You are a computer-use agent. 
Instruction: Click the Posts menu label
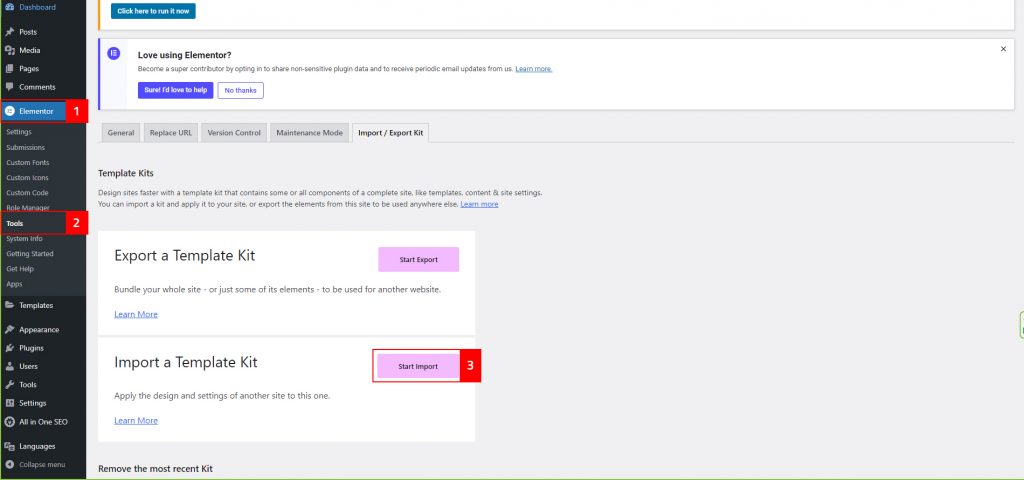tap(28, 32)
